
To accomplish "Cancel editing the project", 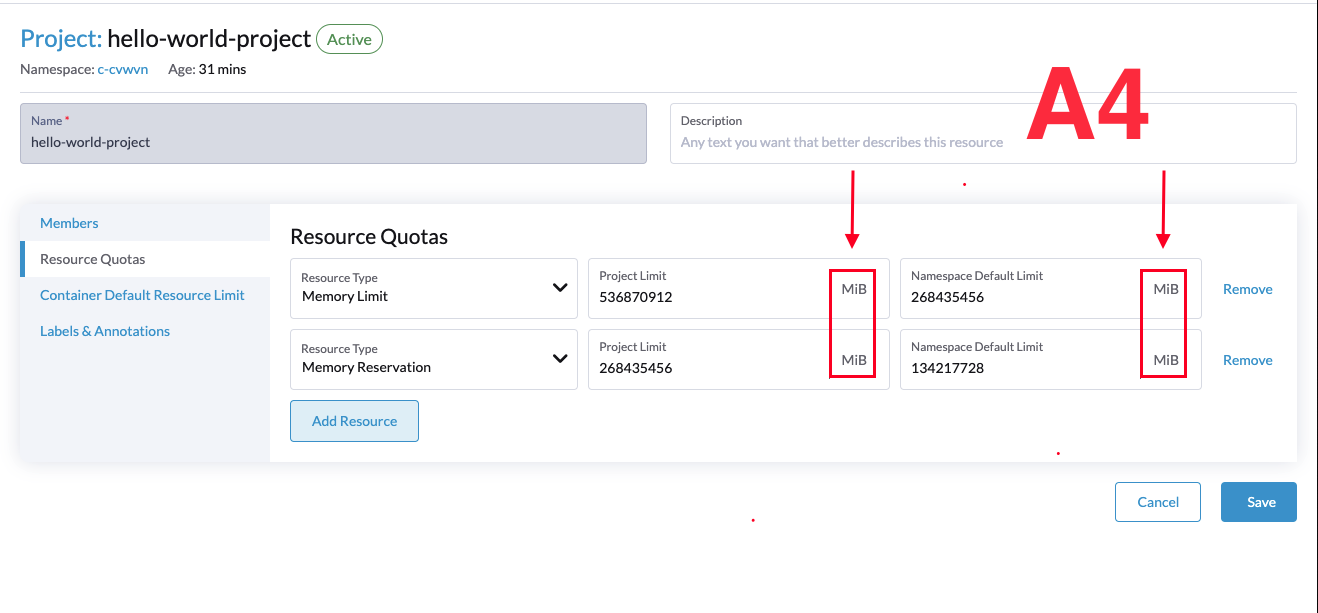I will click(1157, 501).
